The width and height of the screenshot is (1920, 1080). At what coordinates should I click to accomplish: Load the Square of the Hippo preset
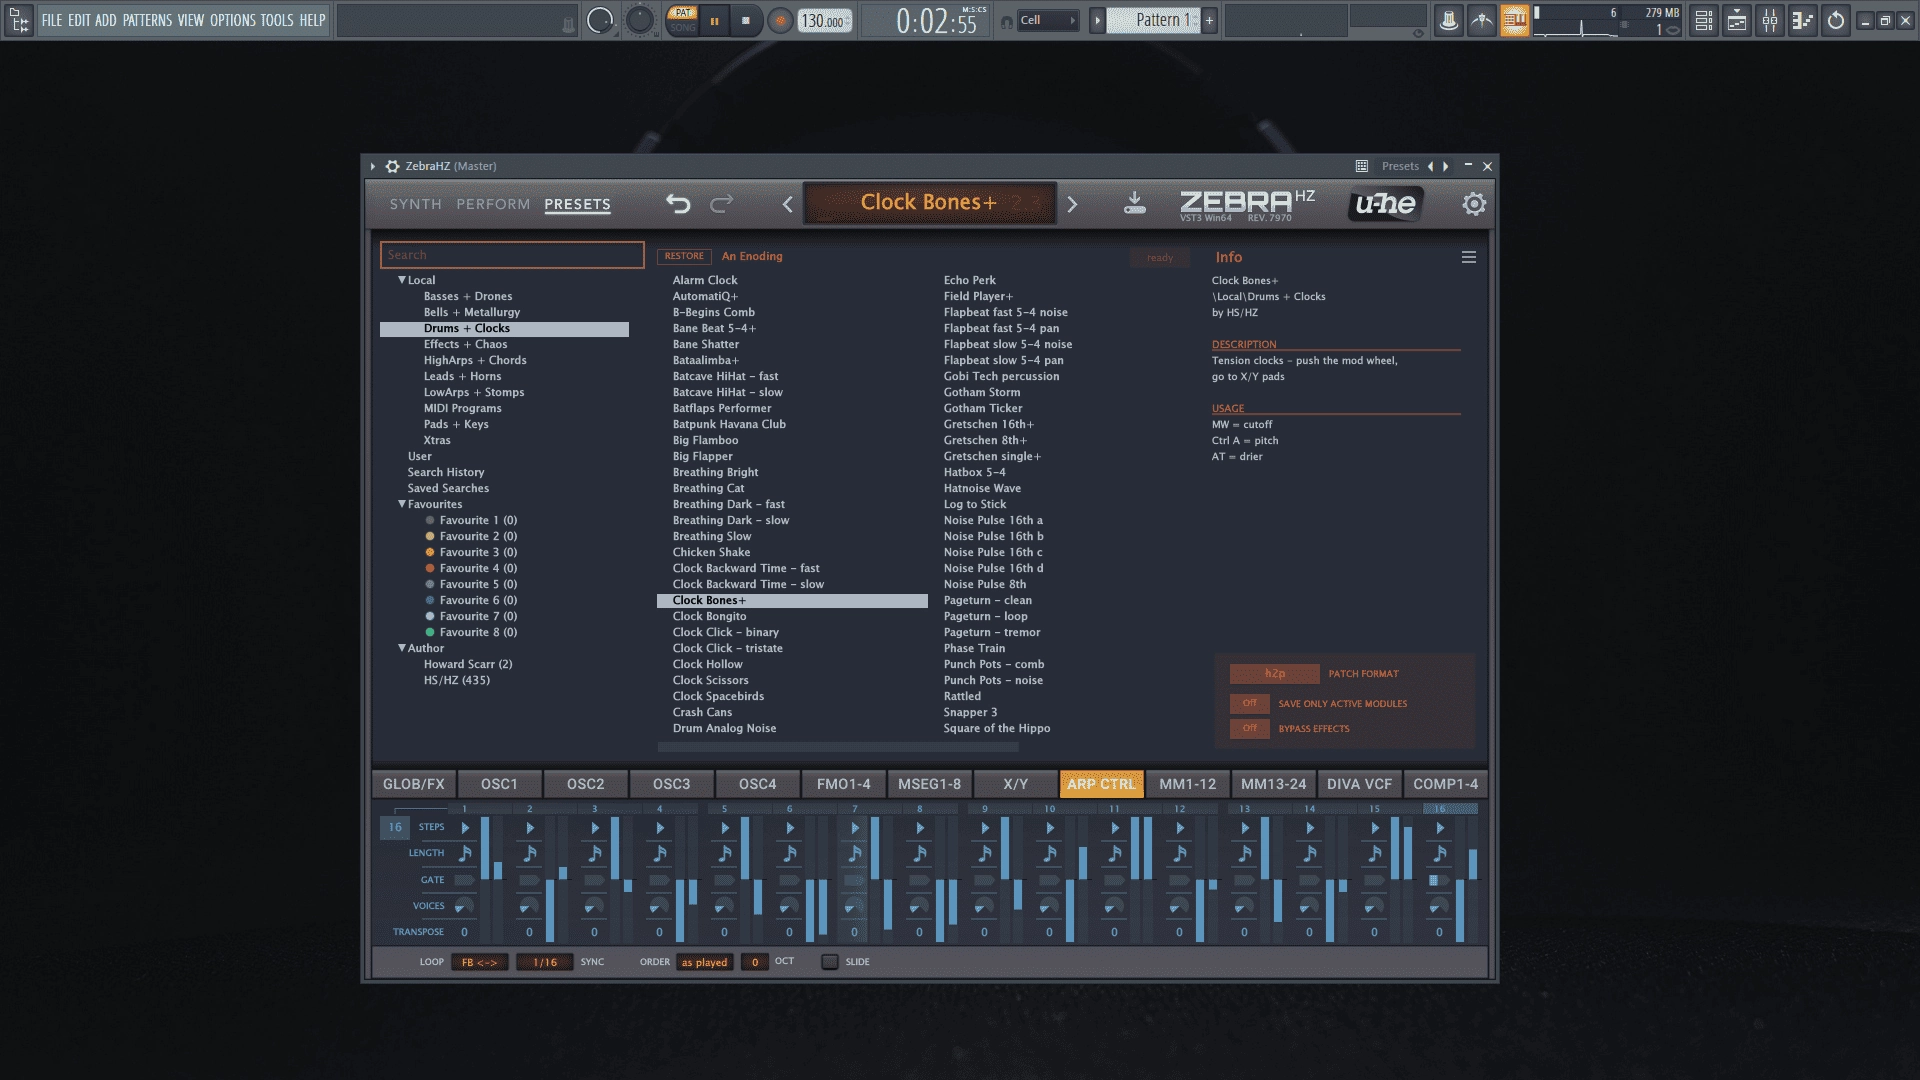(996, 728)
